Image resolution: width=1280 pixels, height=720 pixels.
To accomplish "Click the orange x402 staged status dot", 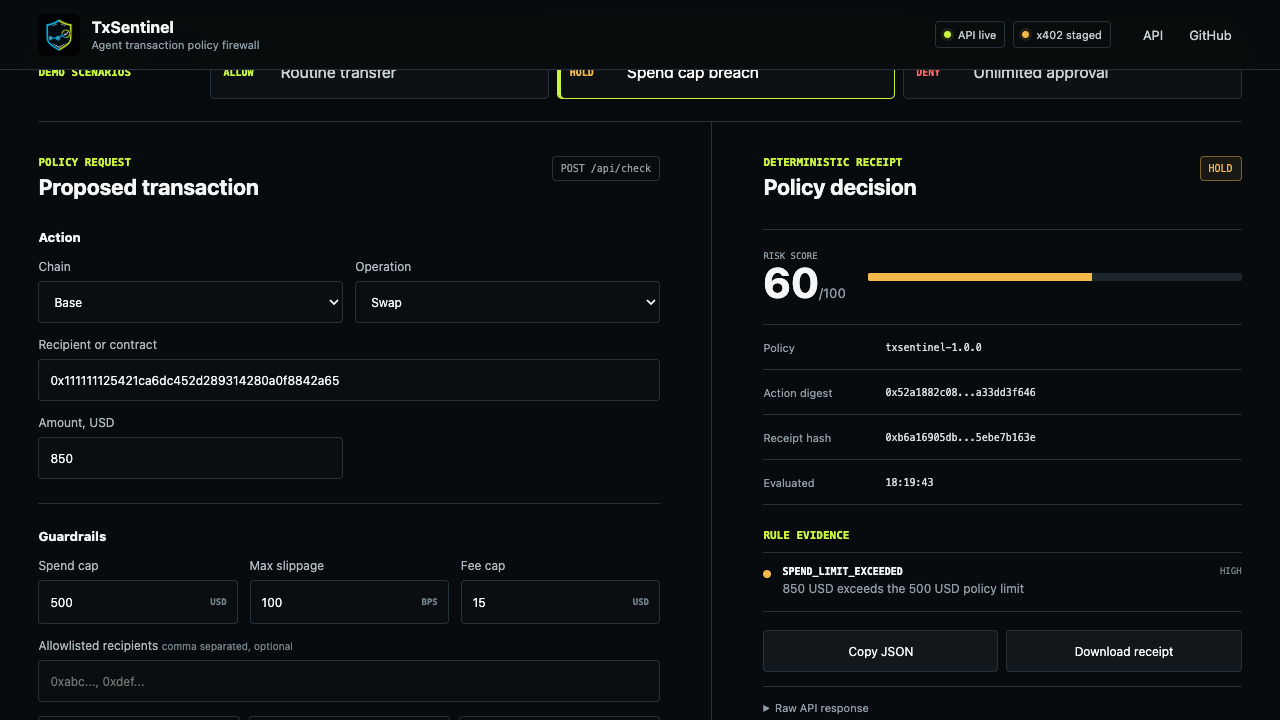I will [1025, 35].
